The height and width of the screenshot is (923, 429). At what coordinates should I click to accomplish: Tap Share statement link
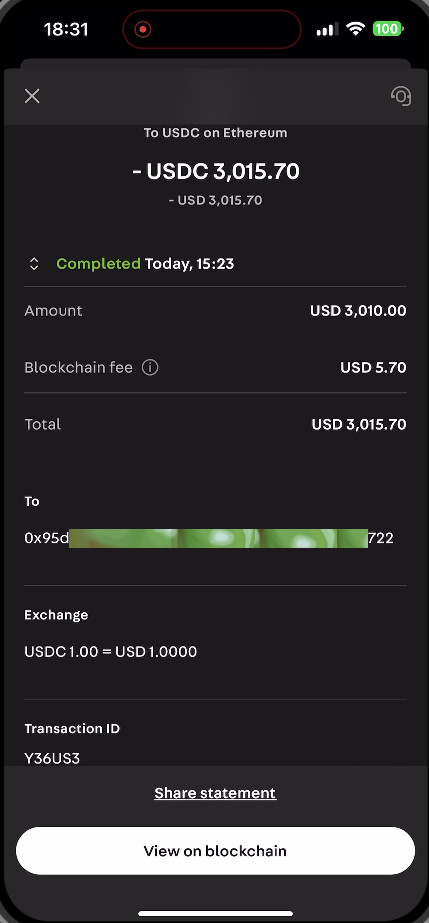pyautogui.click(x=215, y=793)
